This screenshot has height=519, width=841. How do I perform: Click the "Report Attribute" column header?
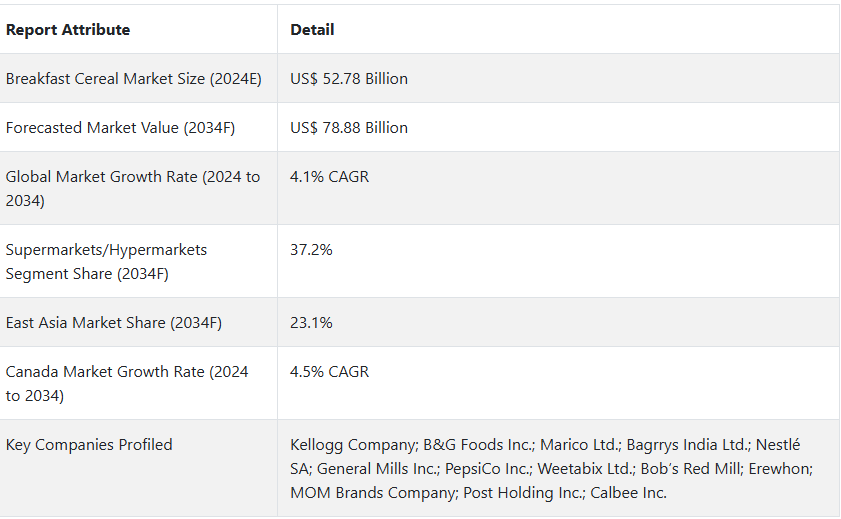pos(68,30)
